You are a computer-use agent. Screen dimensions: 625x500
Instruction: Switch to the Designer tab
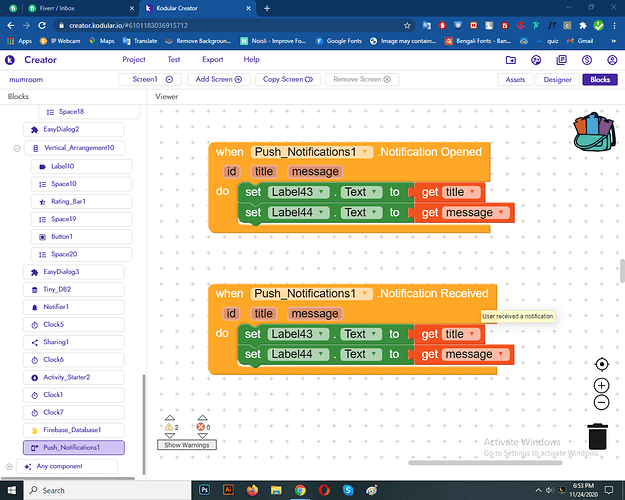pyautogui.click(x=557, y=79)
